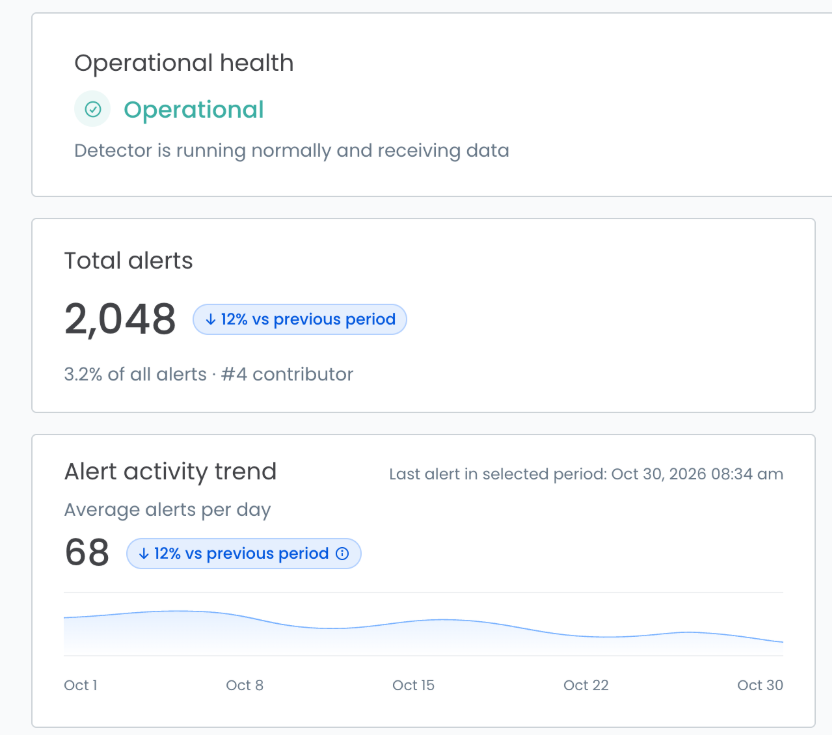This screenshot has width=832, height=735.
Task: Click "Detector is running normally and receiving data"
Action: (292, 151)
